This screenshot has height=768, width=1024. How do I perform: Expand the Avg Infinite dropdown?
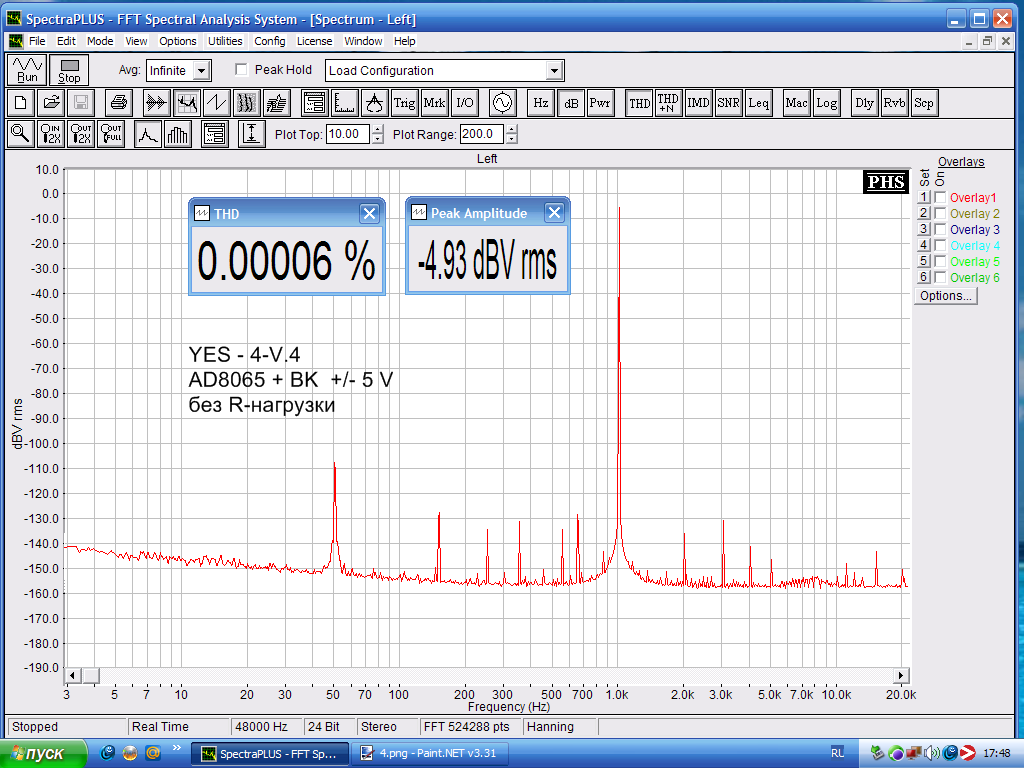click(202, 71)
